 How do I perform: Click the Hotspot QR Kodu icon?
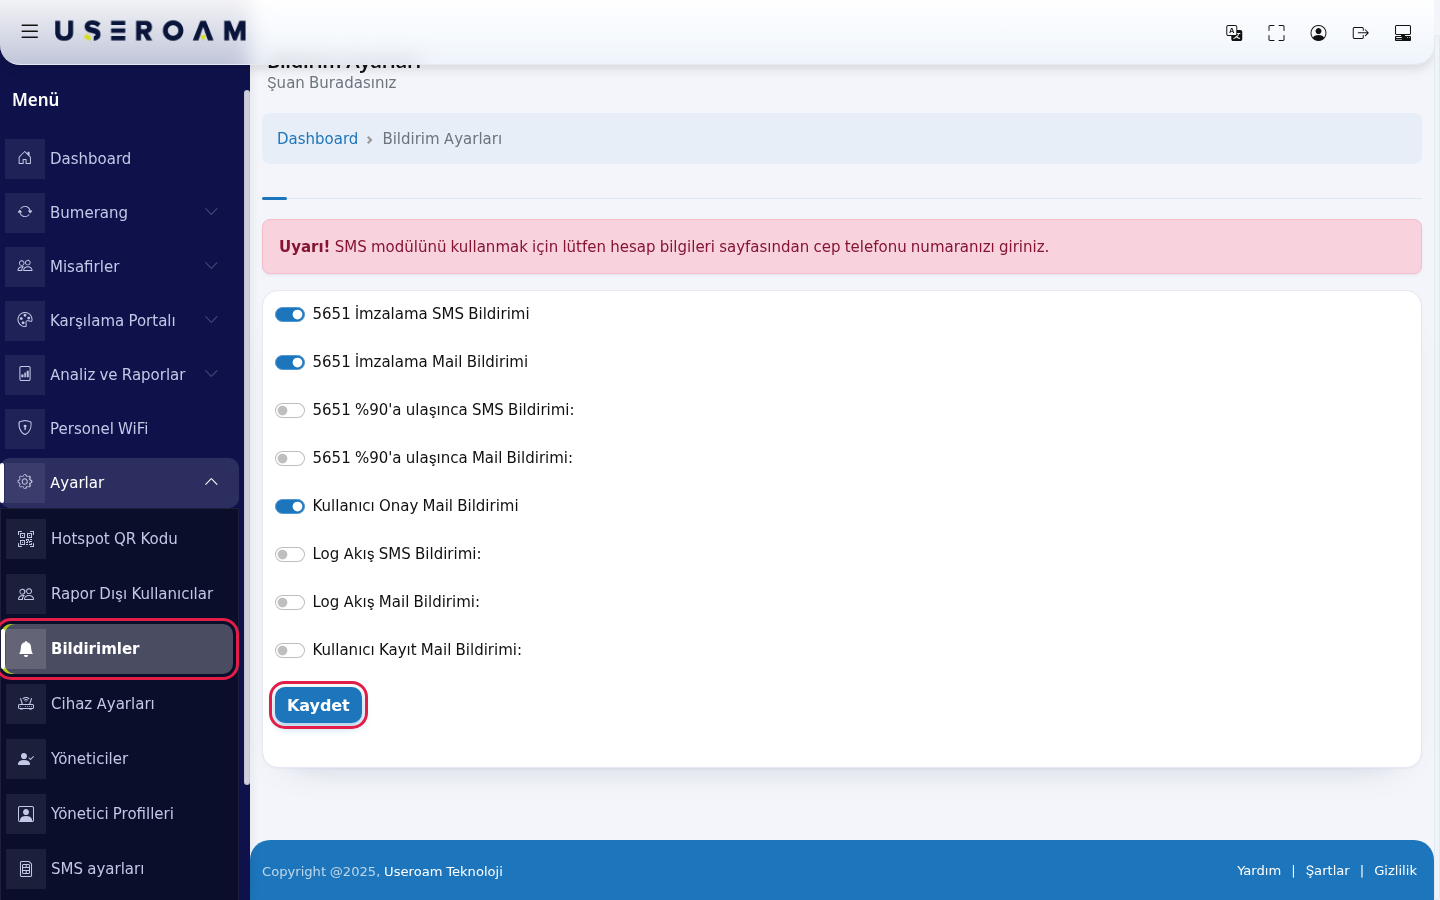(x=26, y=539)
